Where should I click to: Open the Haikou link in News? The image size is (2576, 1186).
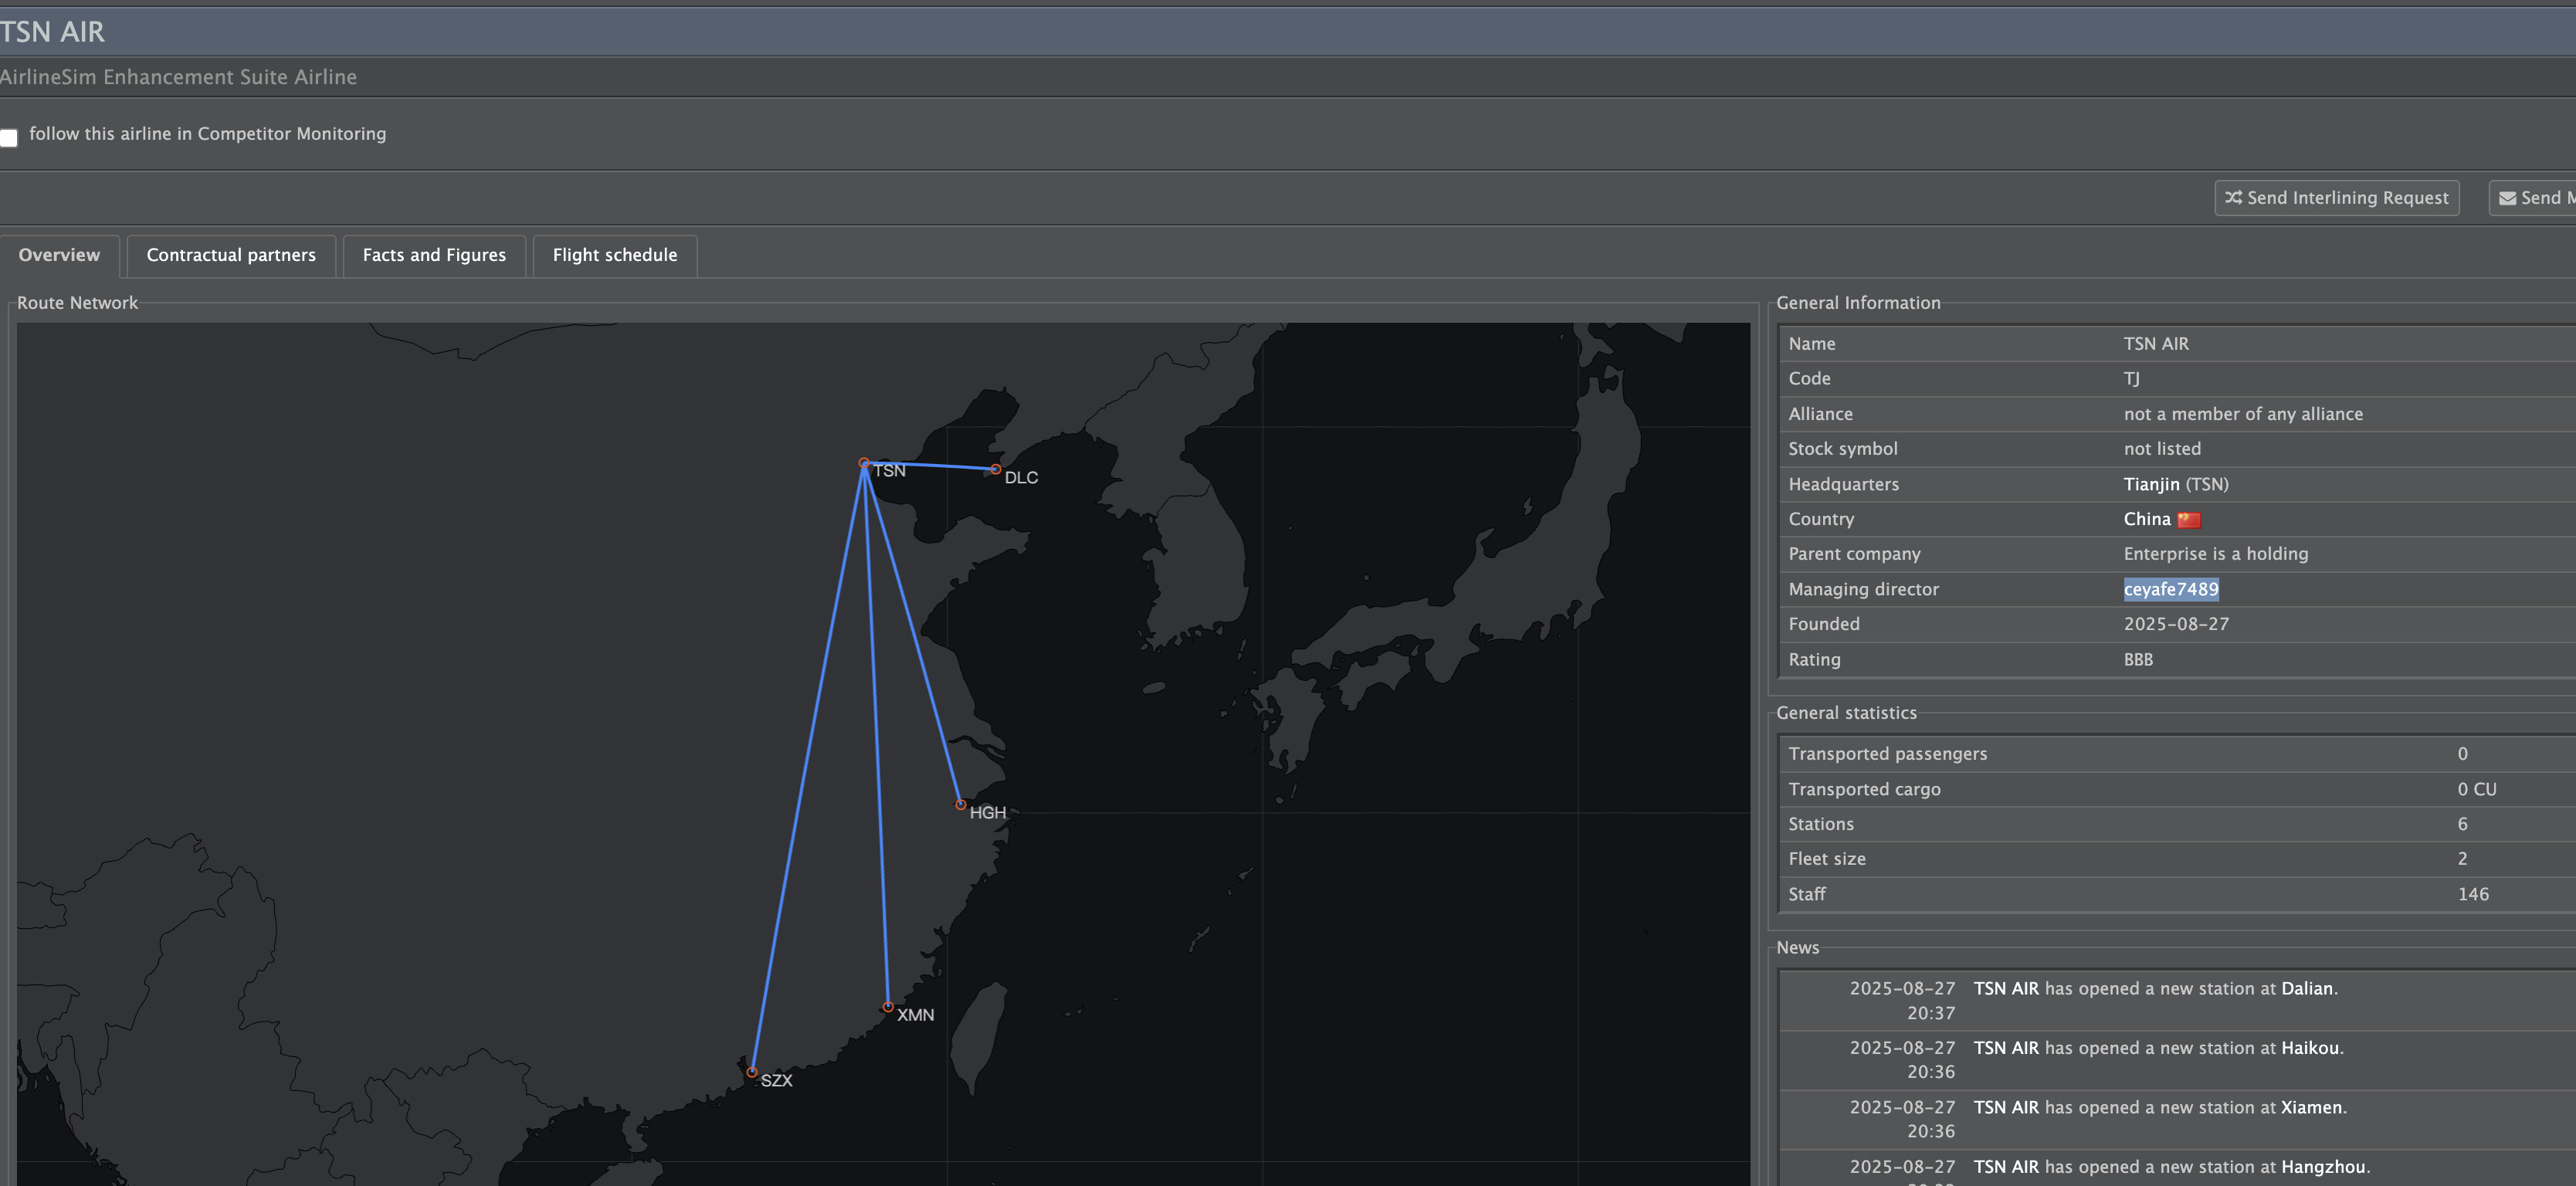click(x=2309, y=1048)
